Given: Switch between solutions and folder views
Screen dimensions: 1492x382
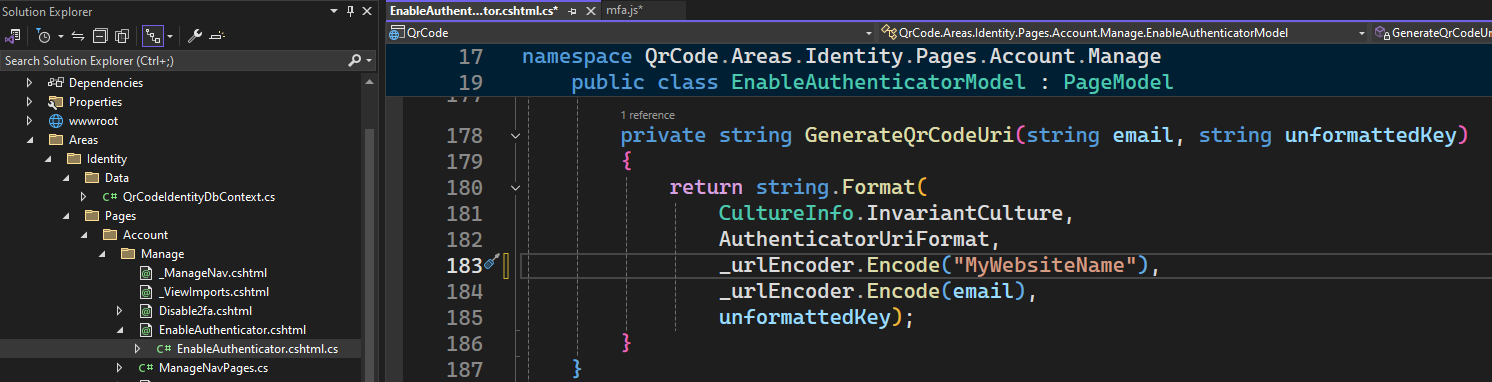Looking at the screenshot, I should click(13, 36).
